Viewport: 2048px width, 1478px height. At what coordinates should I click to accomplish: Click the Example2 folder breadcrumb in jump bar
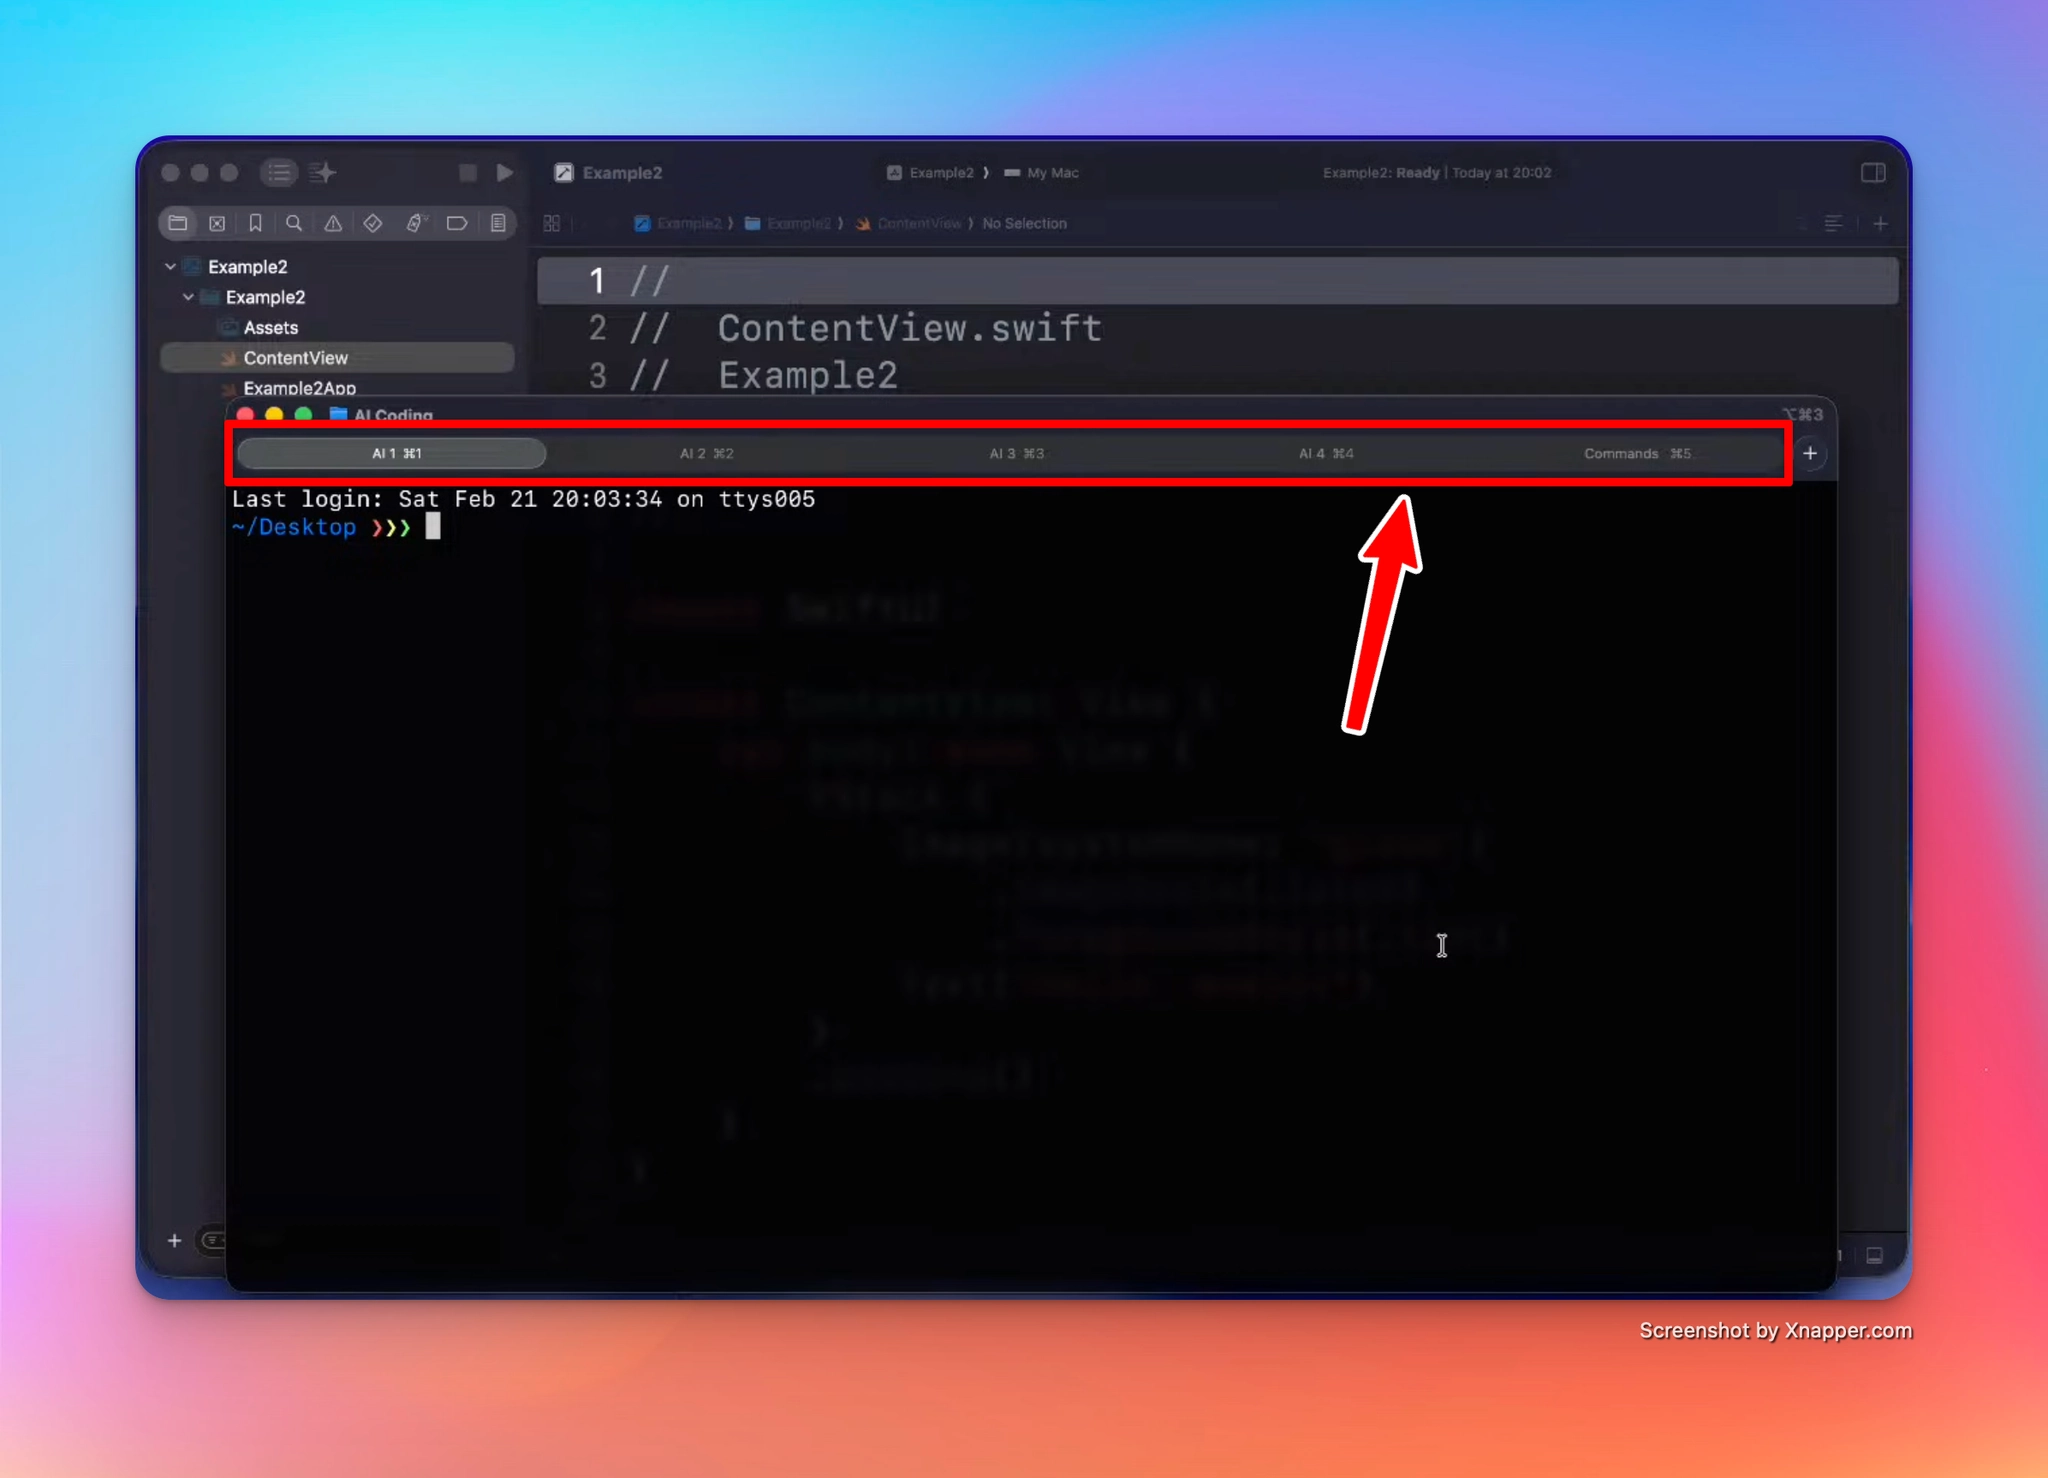coord(788,223)
